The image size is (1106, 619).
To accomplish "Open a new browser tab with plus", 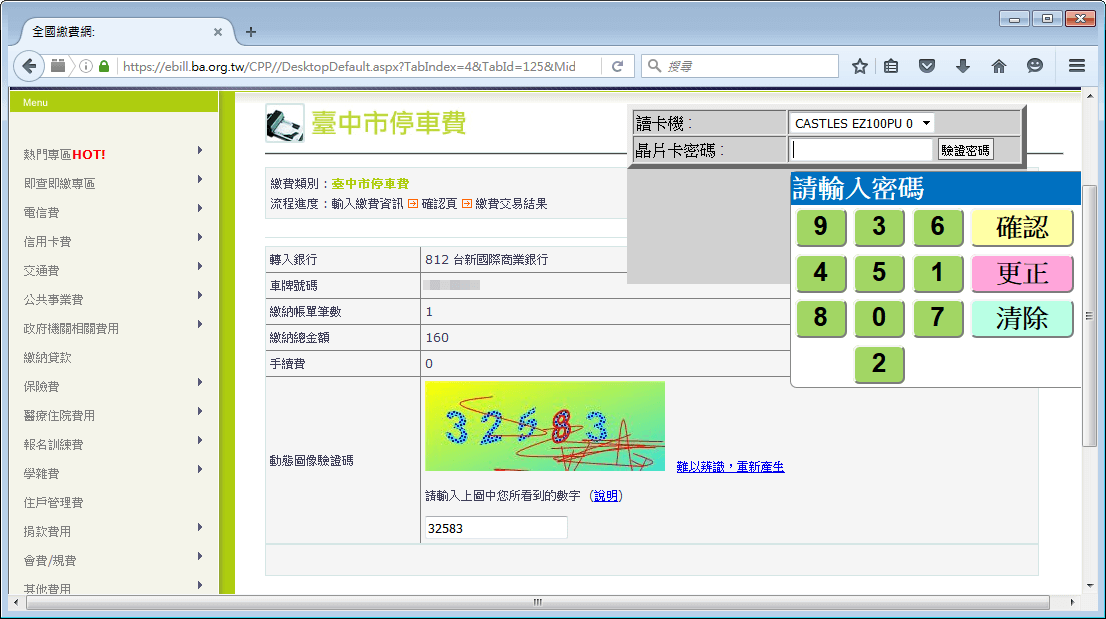I will click(251, 32).
